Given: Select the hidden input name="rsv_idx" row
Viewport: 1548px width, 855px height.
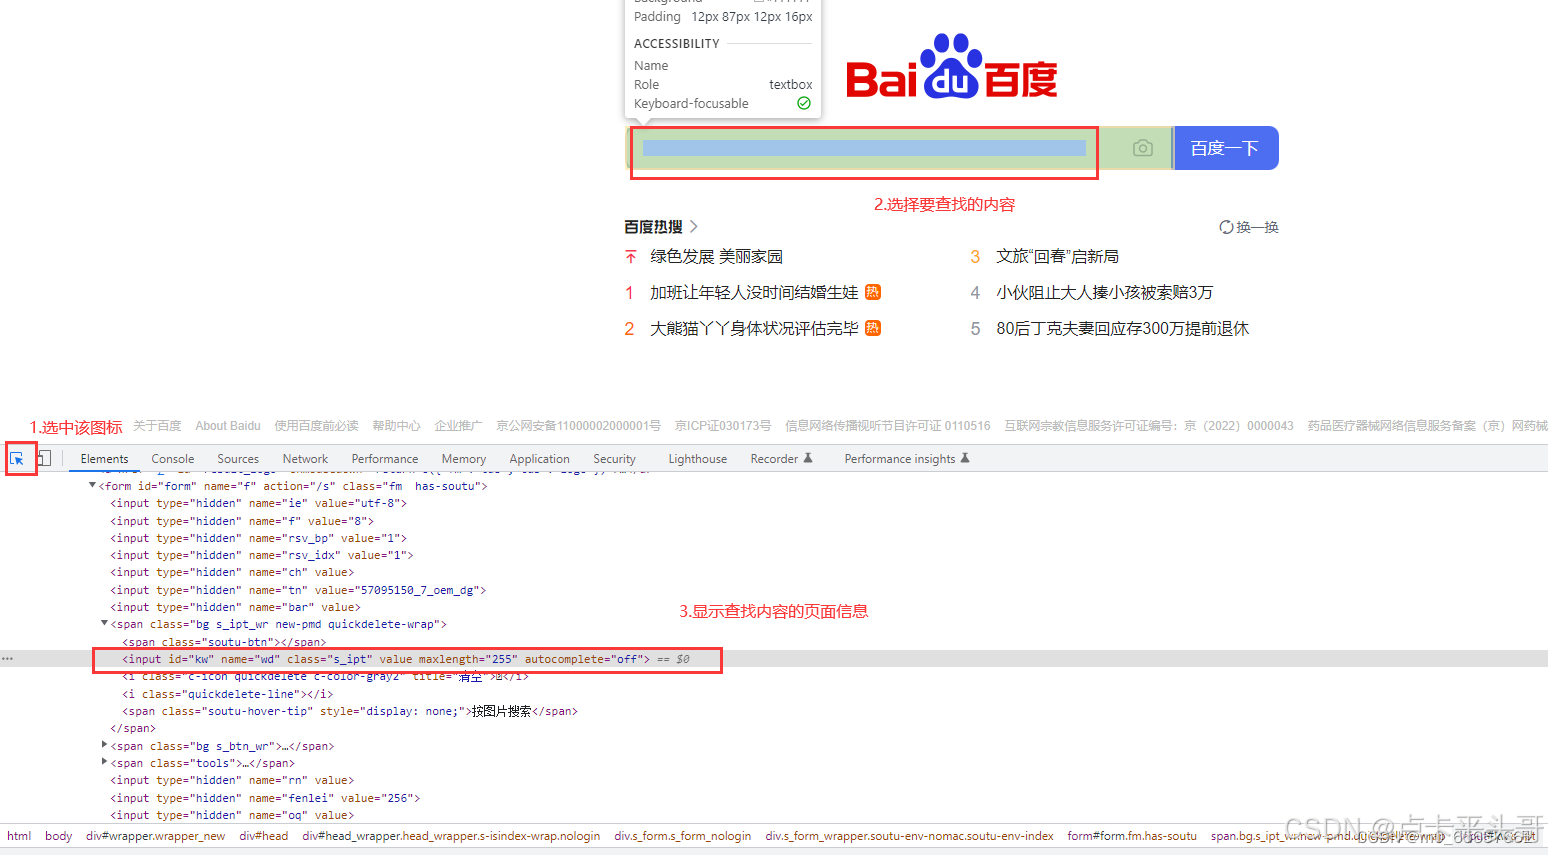Looking at the screenshot, I should (261, 555).
